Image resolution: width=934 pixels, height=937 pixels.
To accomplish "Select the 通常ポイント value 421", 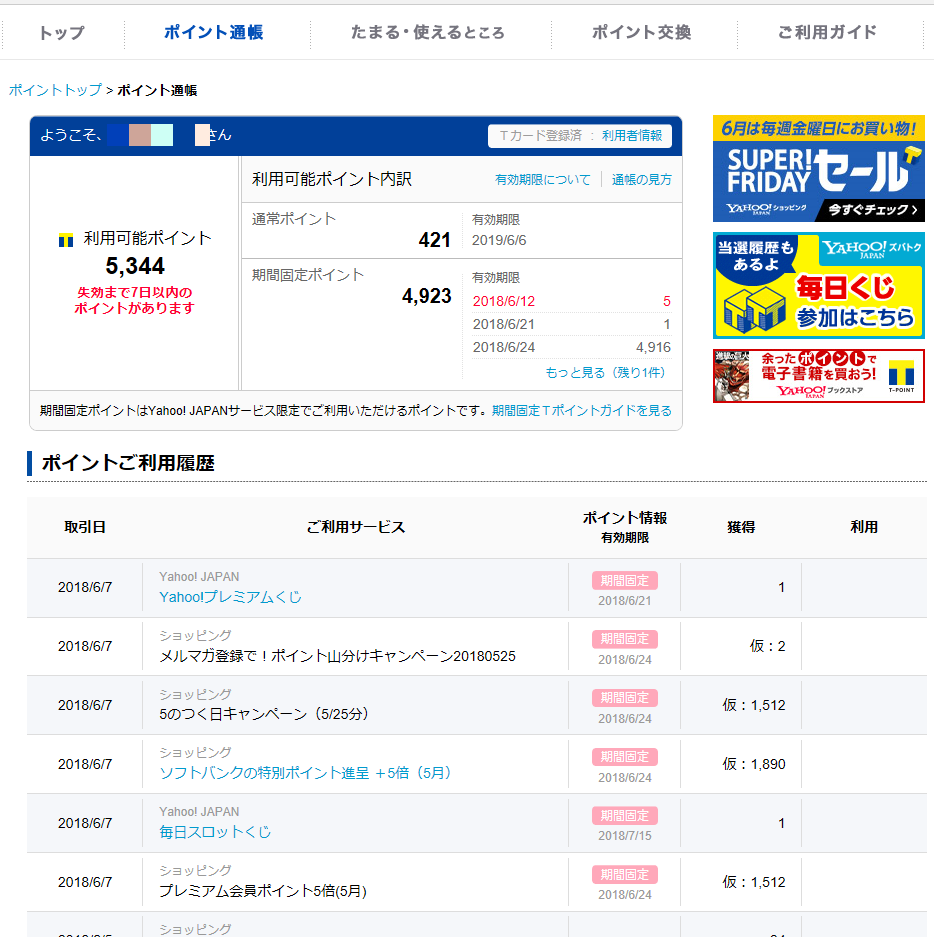I will [434, 240].
